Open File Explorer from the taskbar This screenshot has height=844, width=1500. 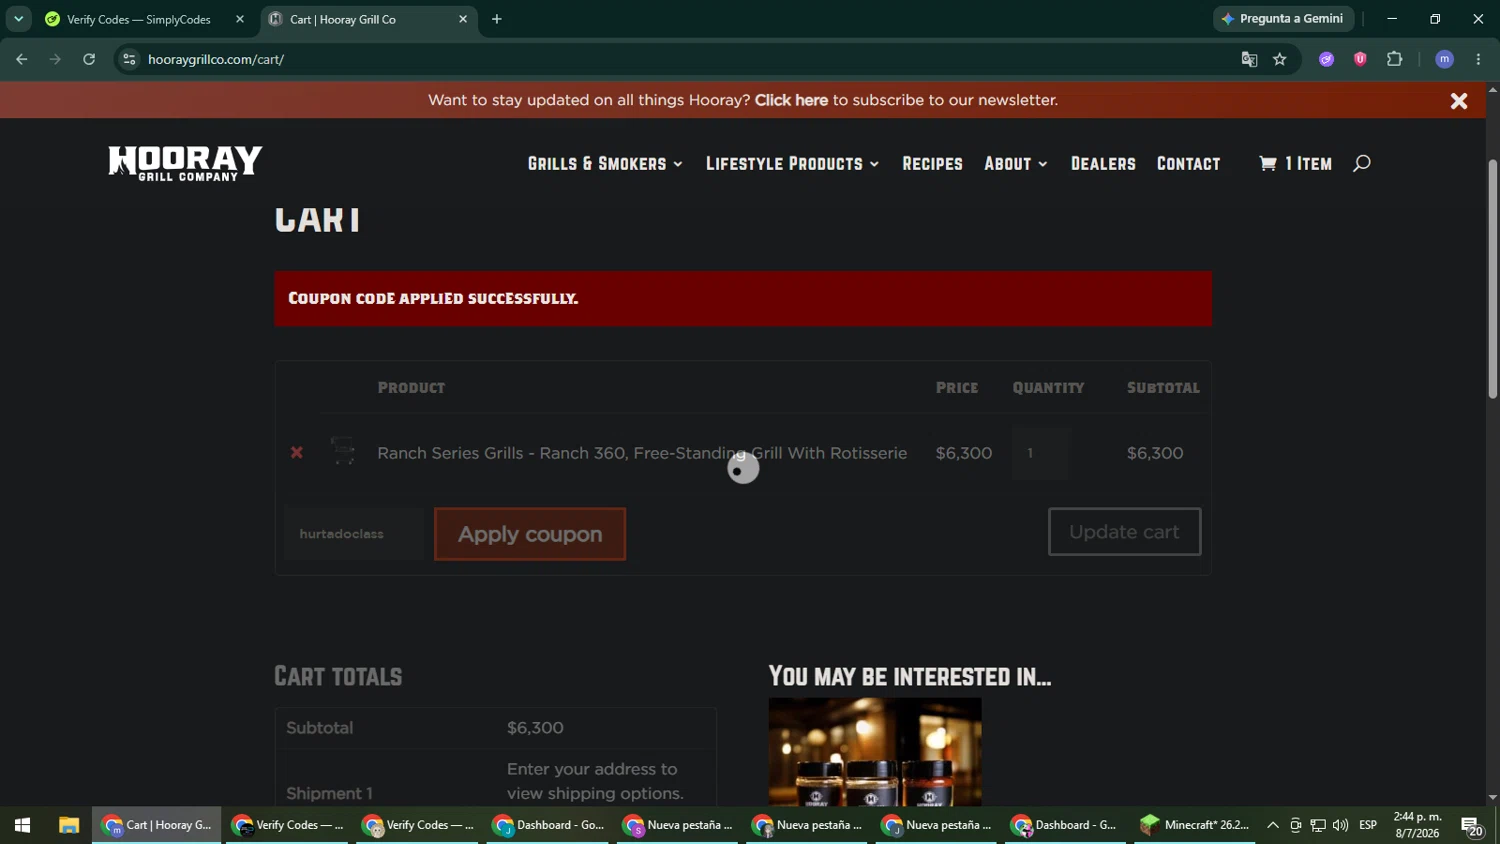[x=69, y=825]
